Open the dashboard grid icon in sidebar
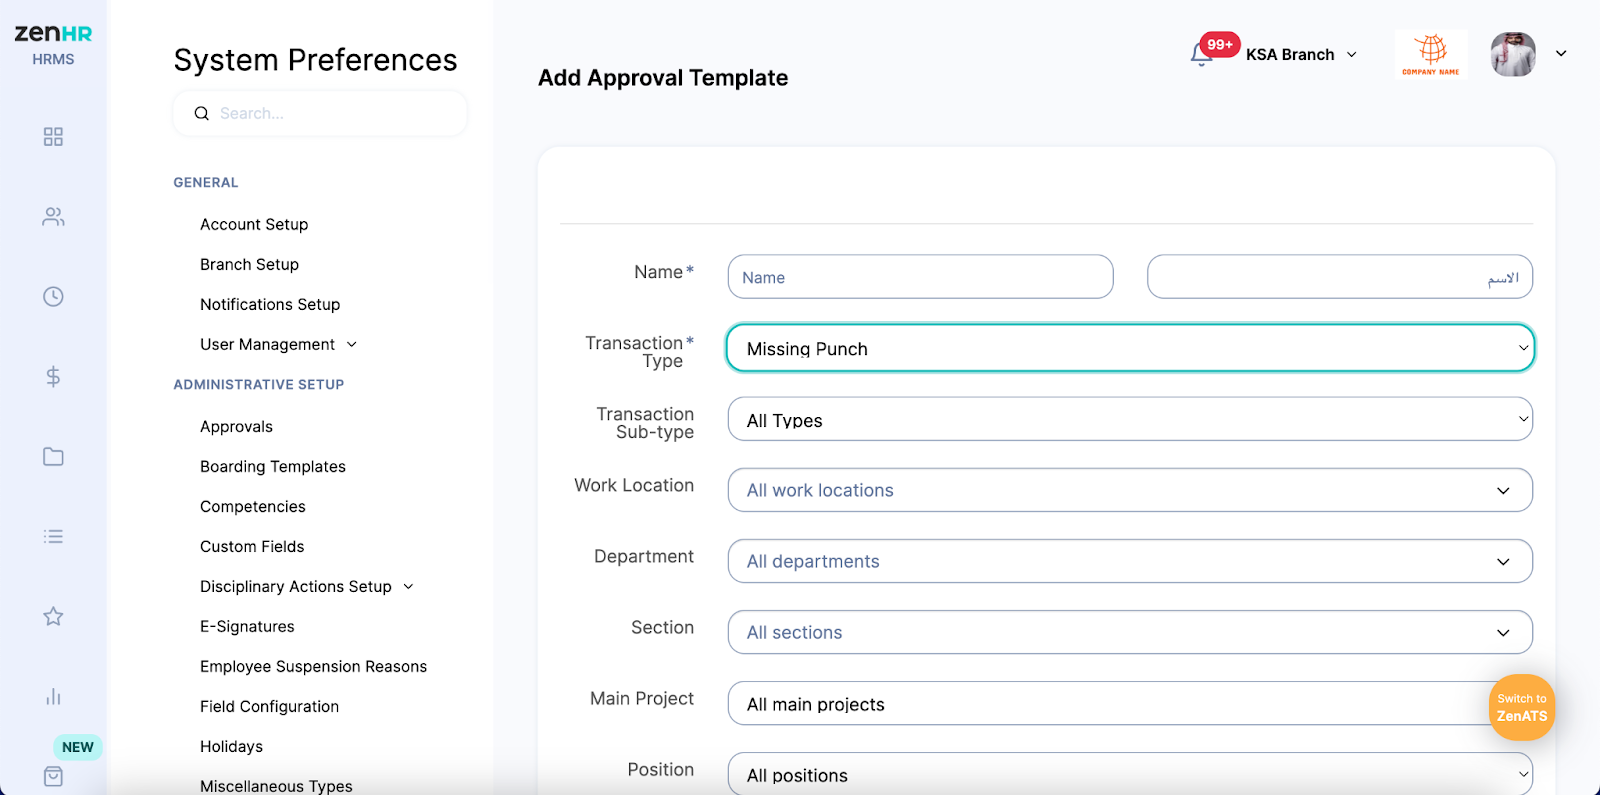 pyautogui.click(x=53, y=137)
